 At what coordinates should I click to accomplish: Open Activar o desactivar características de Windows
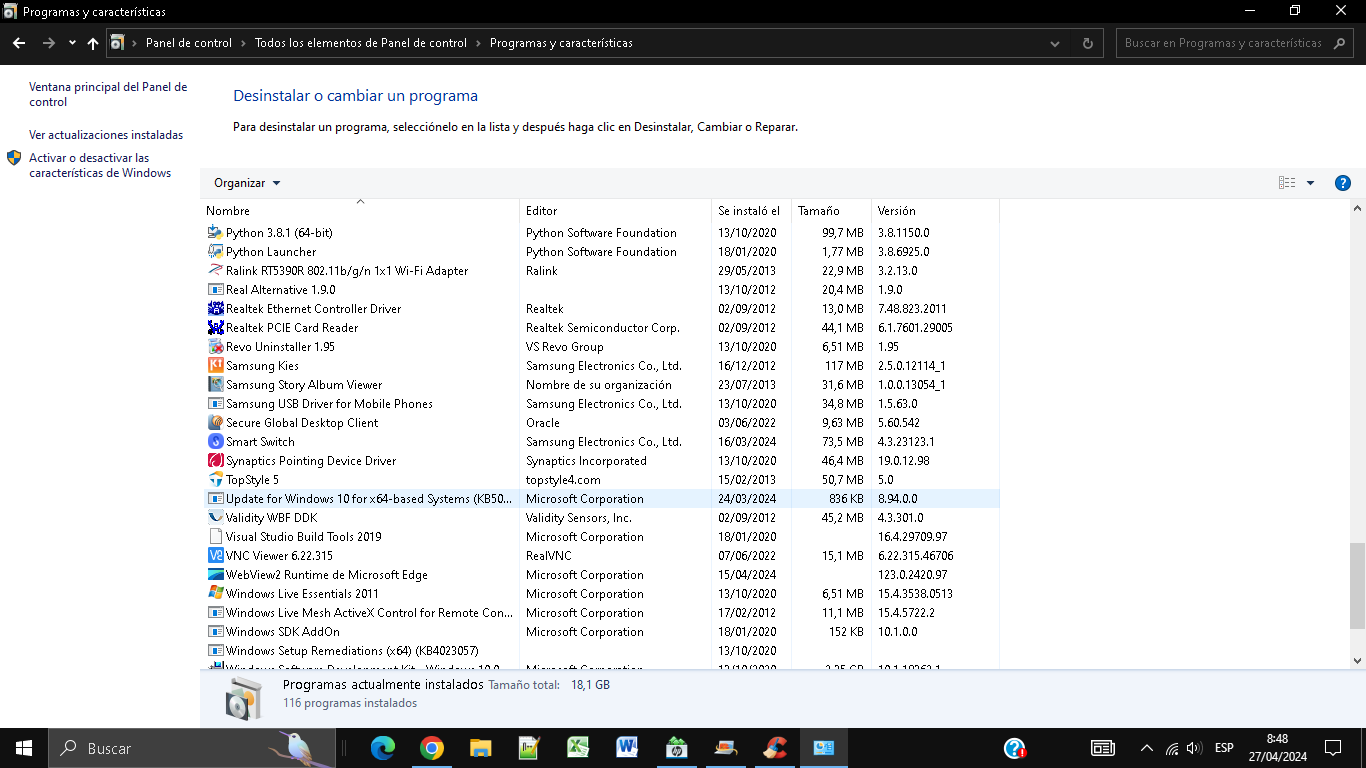coord(100,165)
